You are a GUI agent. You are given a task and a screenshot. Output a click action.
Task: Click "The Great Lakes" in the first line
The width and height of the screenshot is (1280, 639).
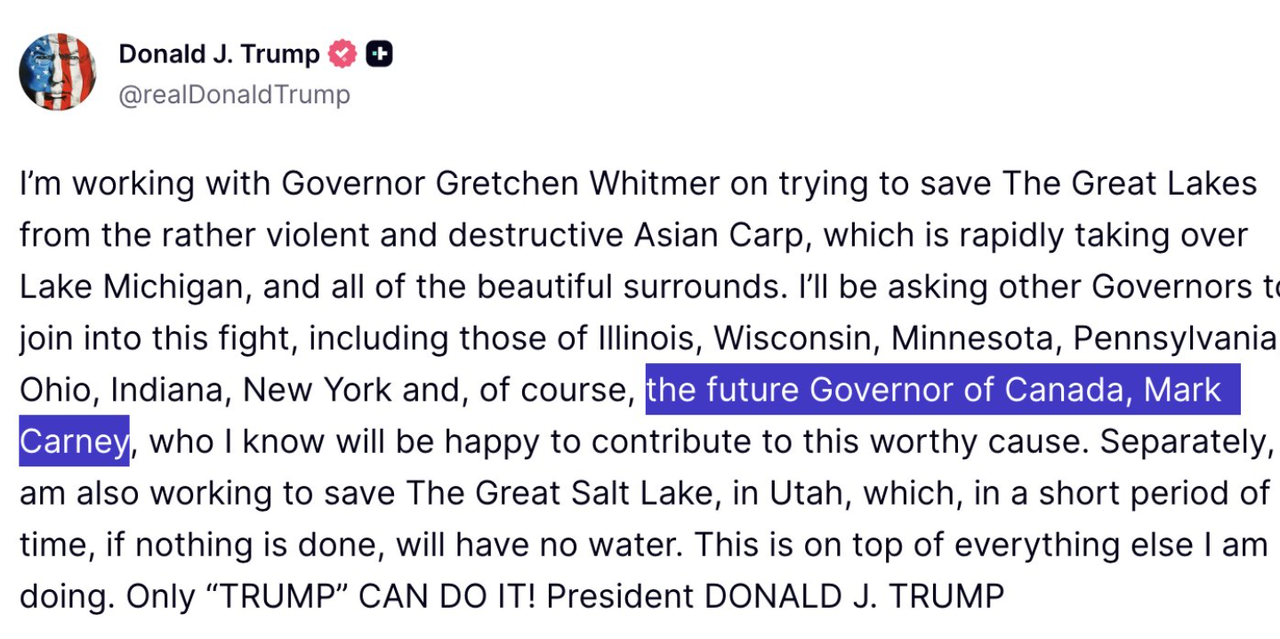(x=1129, y=183)
